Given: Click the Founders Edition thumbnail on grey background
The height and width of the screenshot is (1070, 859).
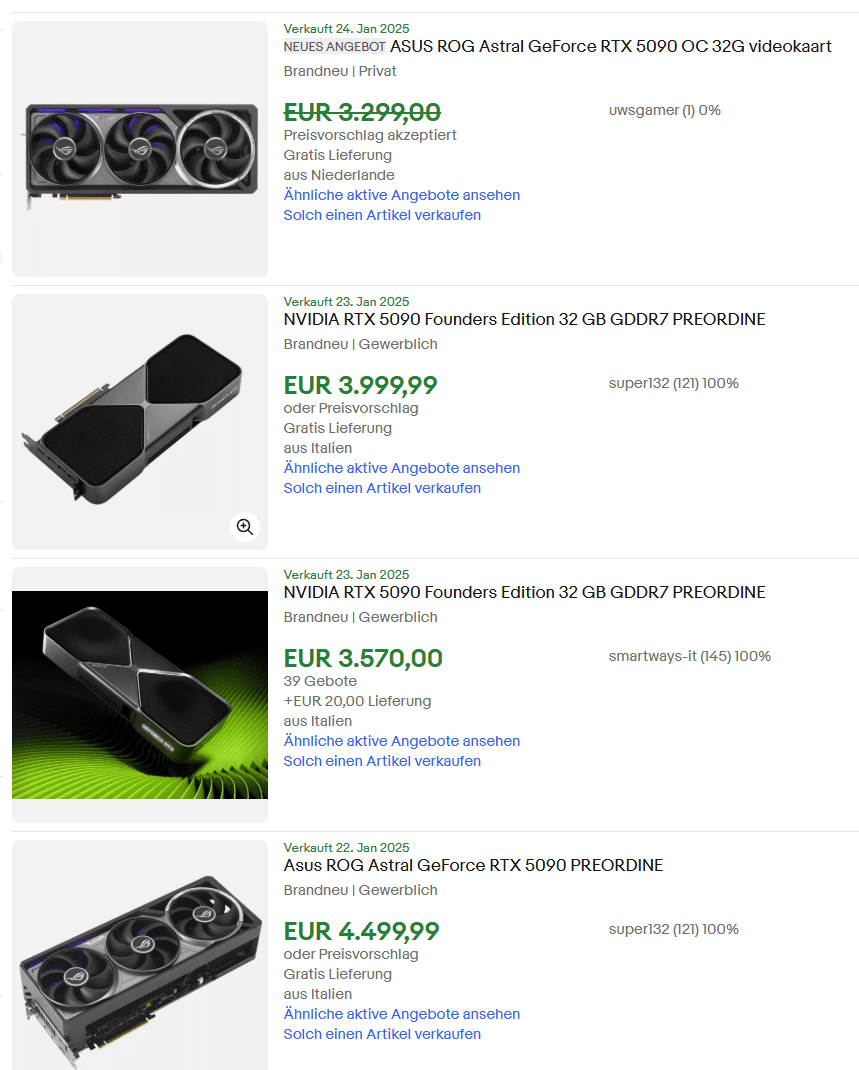Looking at the screenshot, I should tap(140, 421).
